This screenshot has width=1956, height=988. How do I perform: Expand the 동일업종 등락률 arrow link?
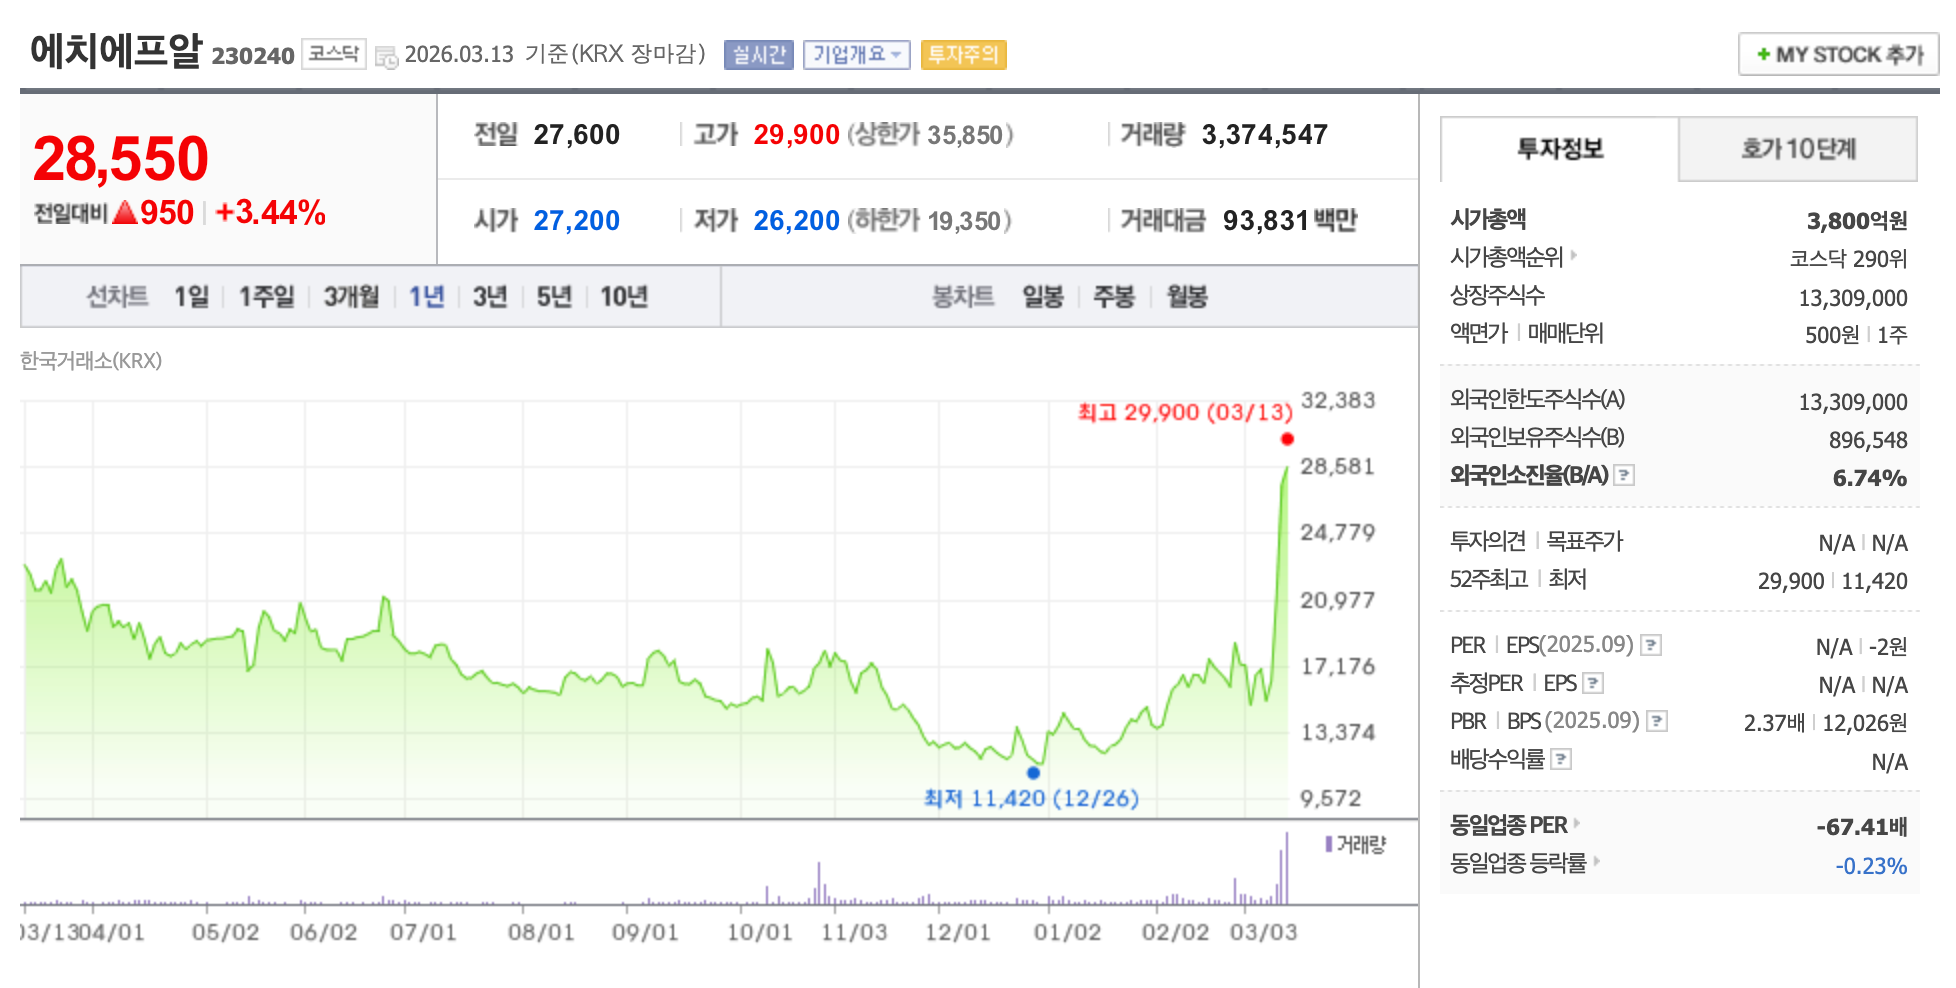tap(1596, 860)
